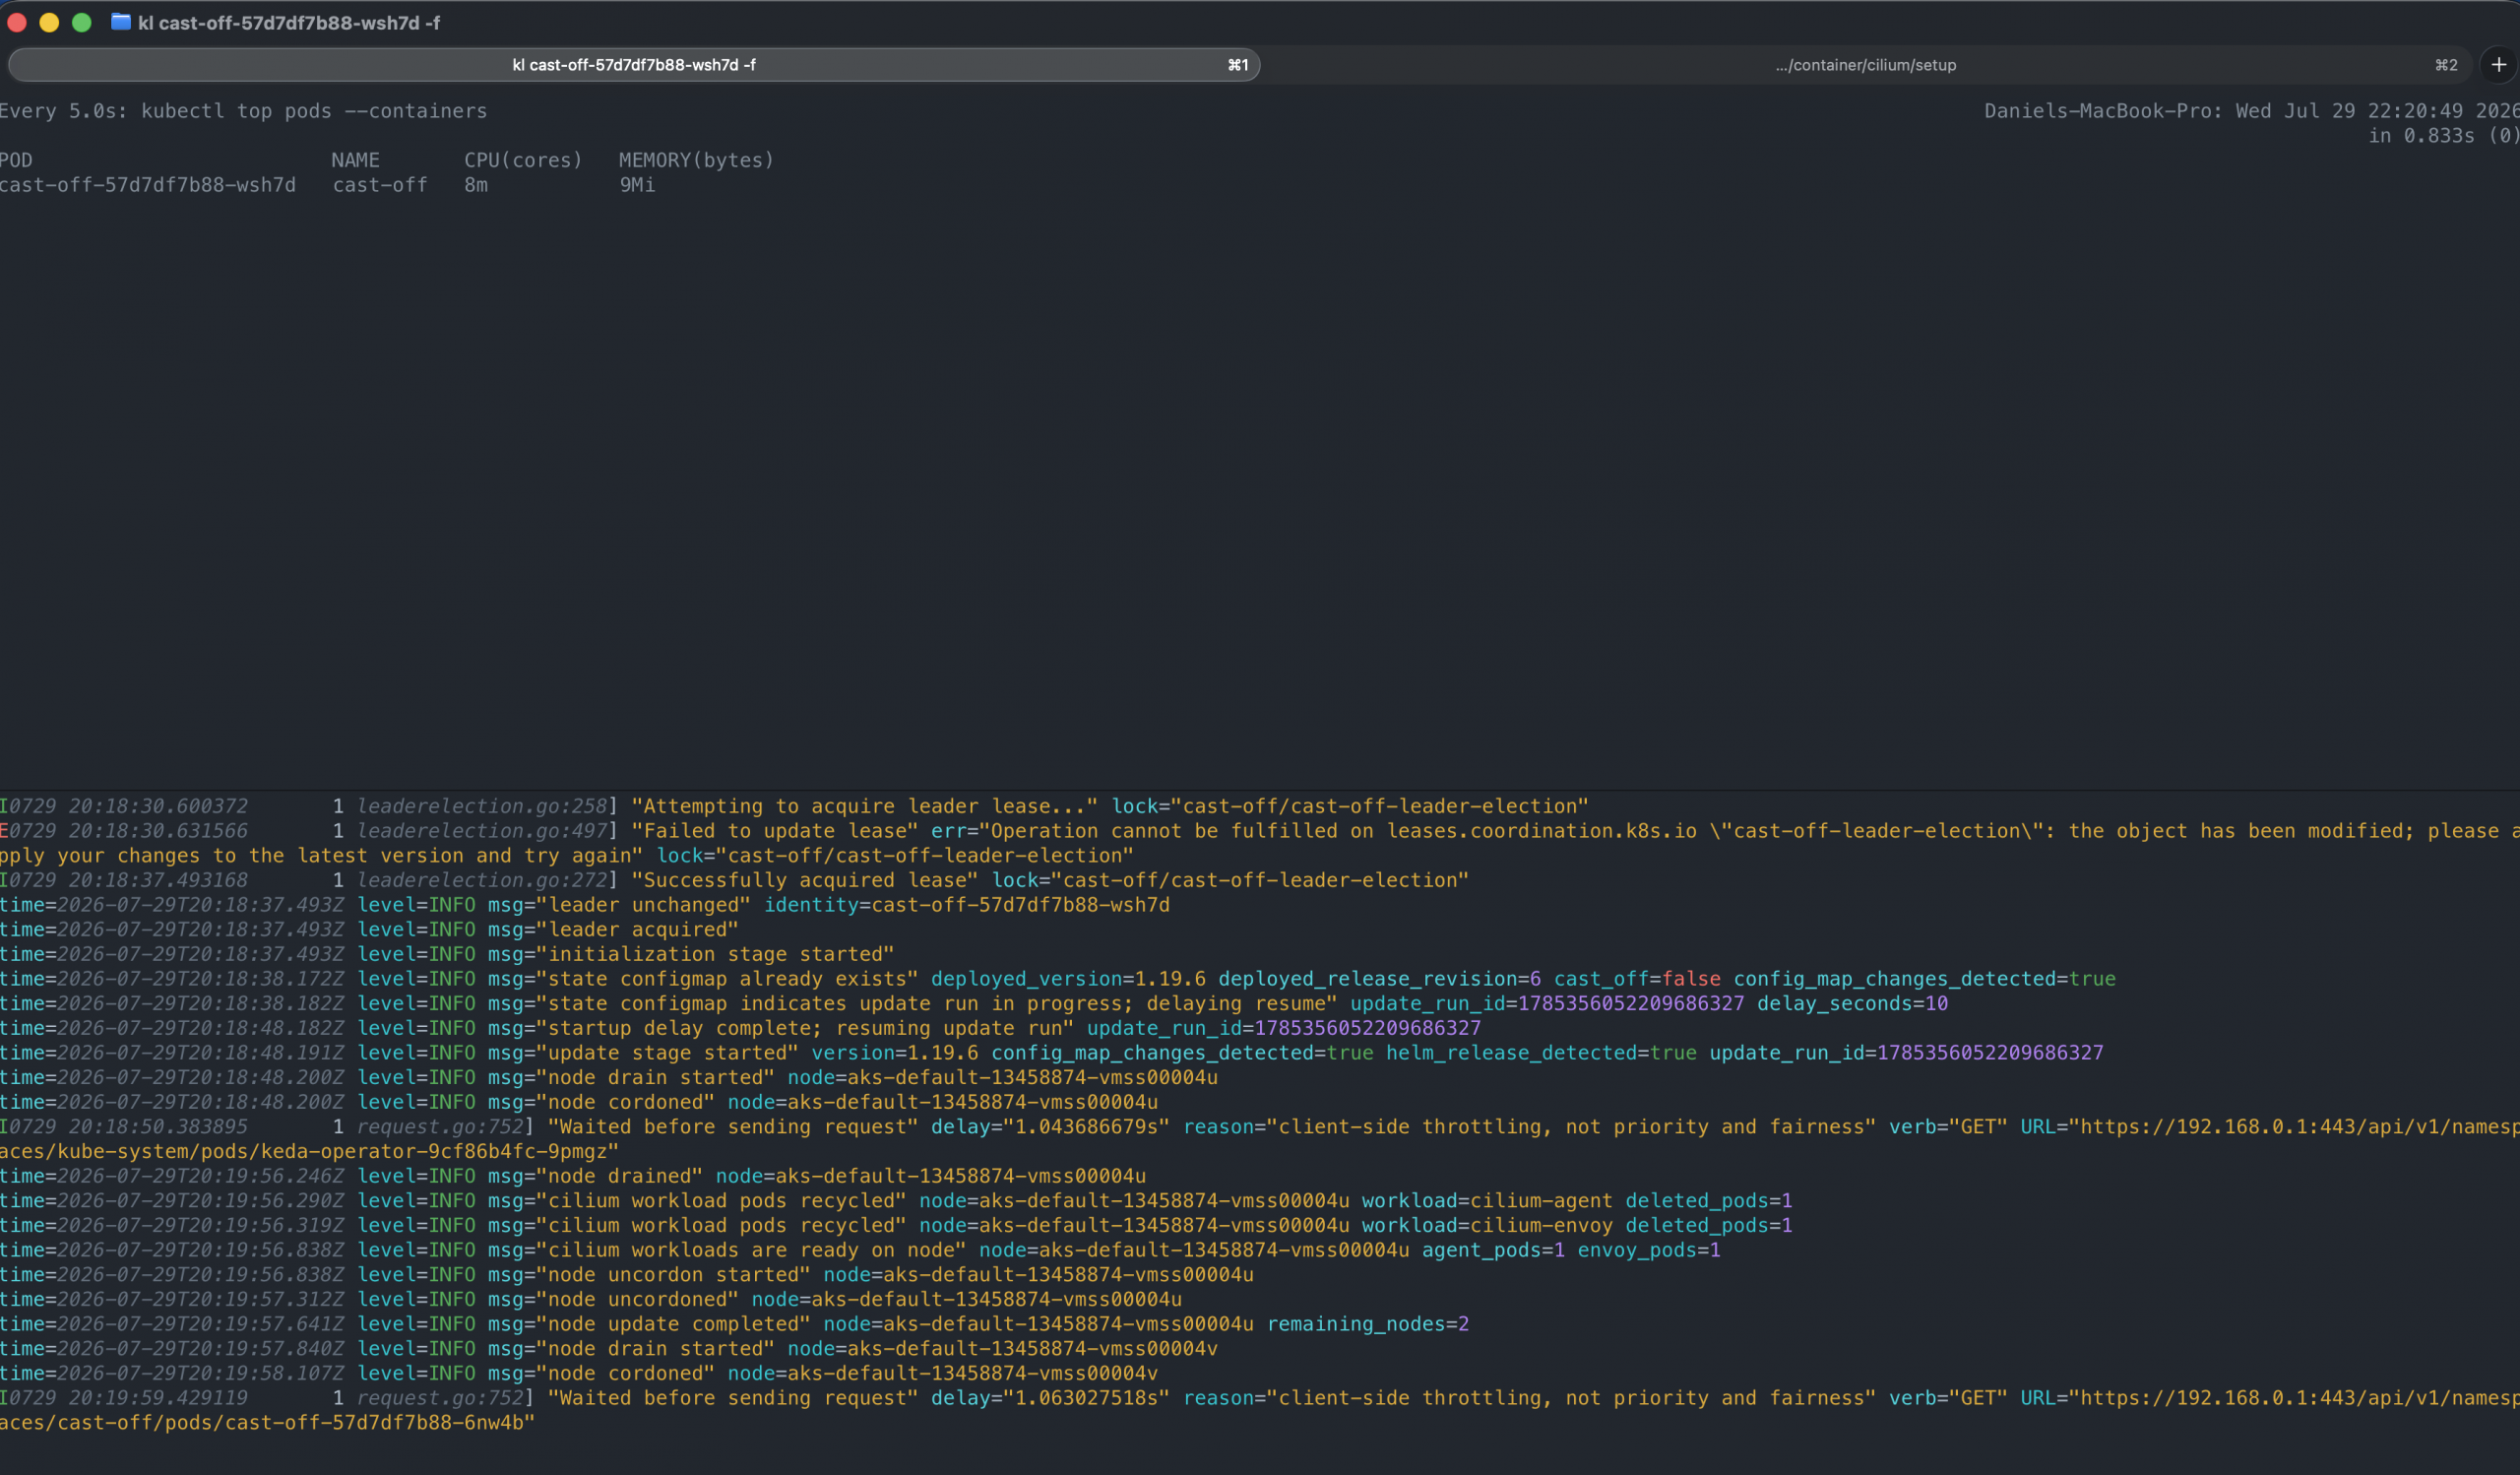Click the cast_off=false value
Image resolution: width=2520 pixels, height=1475 pixels.
[1637, 979]
